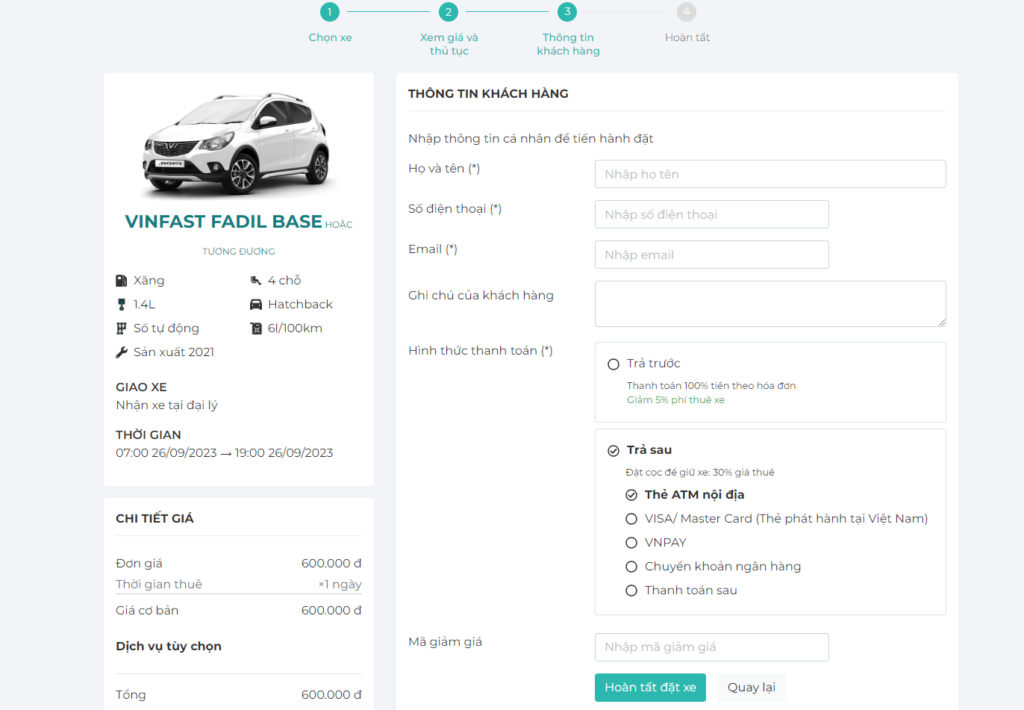Pick Chuyển khoản ngân hàng option
The height and width of the screenshot is (710, 1024).
point(631,567)
